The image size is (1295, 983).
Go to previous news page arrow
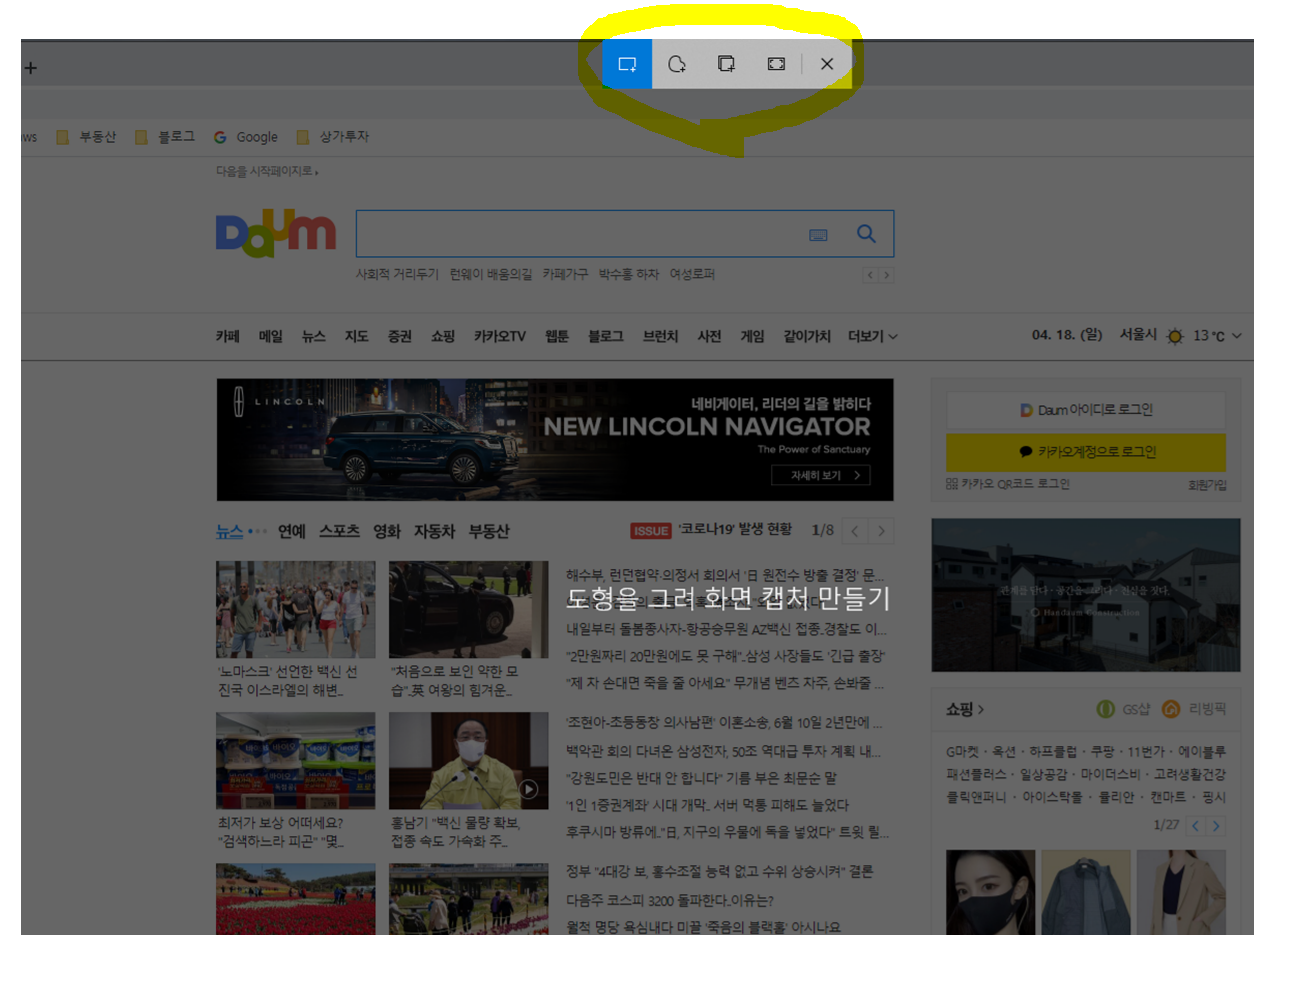[855, 531]
